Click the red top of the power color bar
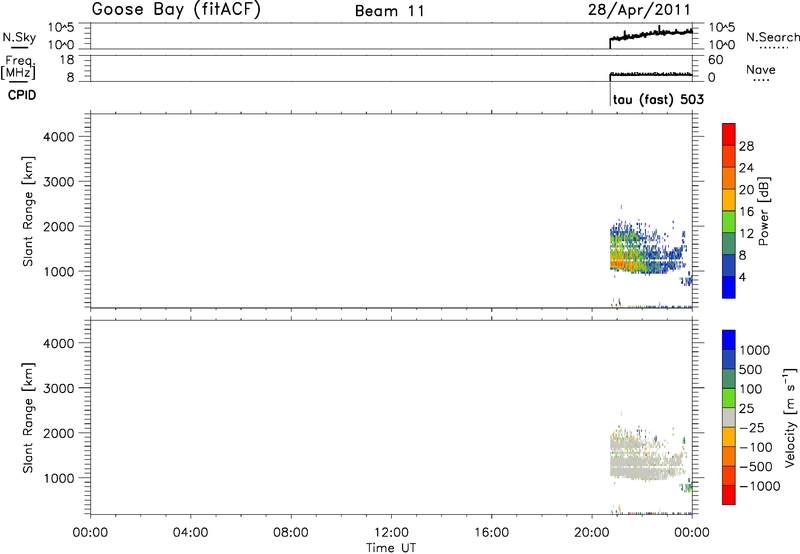This screenshot has width=800, height=554. (729, 134)
